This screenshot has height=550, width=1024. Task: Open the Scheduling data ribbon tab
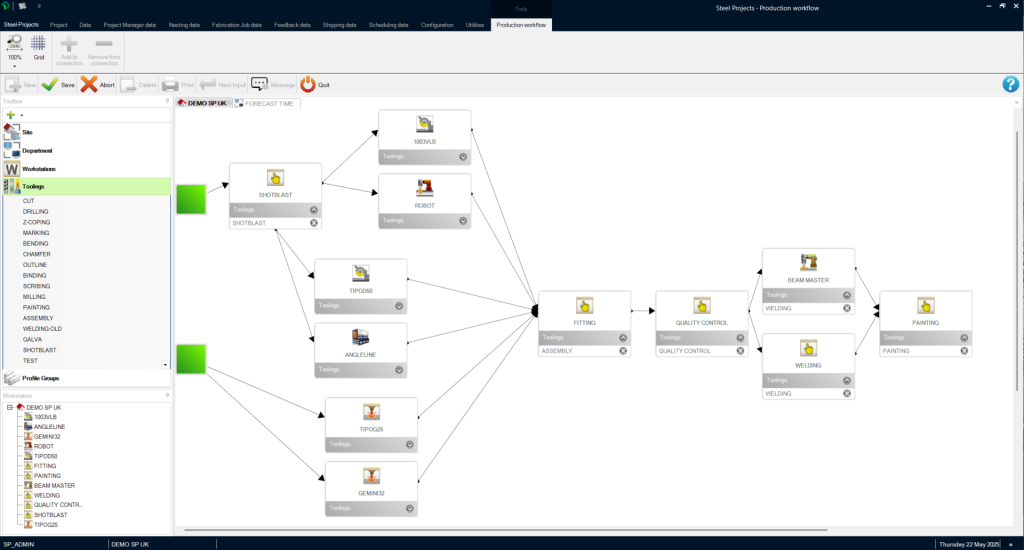coord(388,24)
